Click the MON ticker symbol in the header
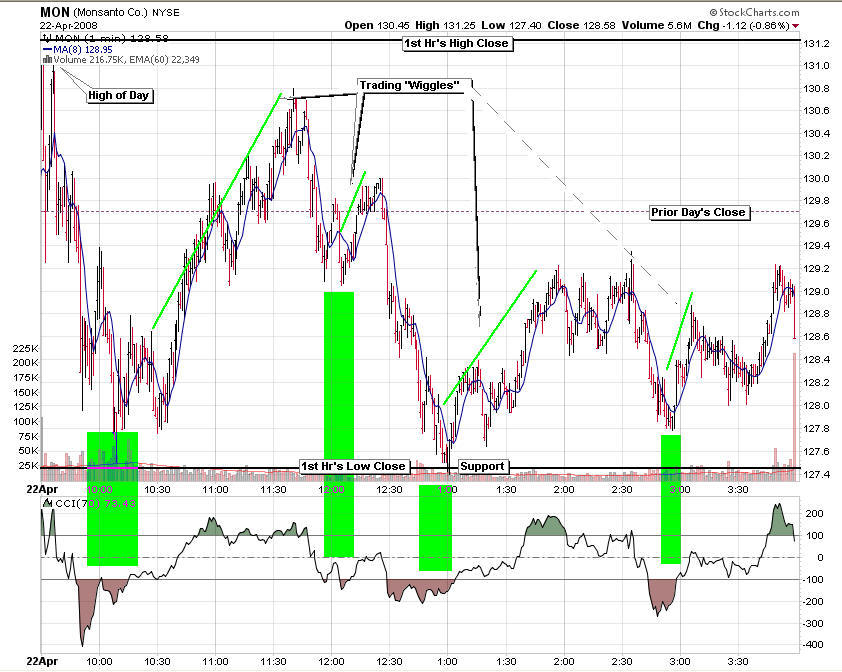The height and width of the screenshot is (672, 842). pos(55,12)
